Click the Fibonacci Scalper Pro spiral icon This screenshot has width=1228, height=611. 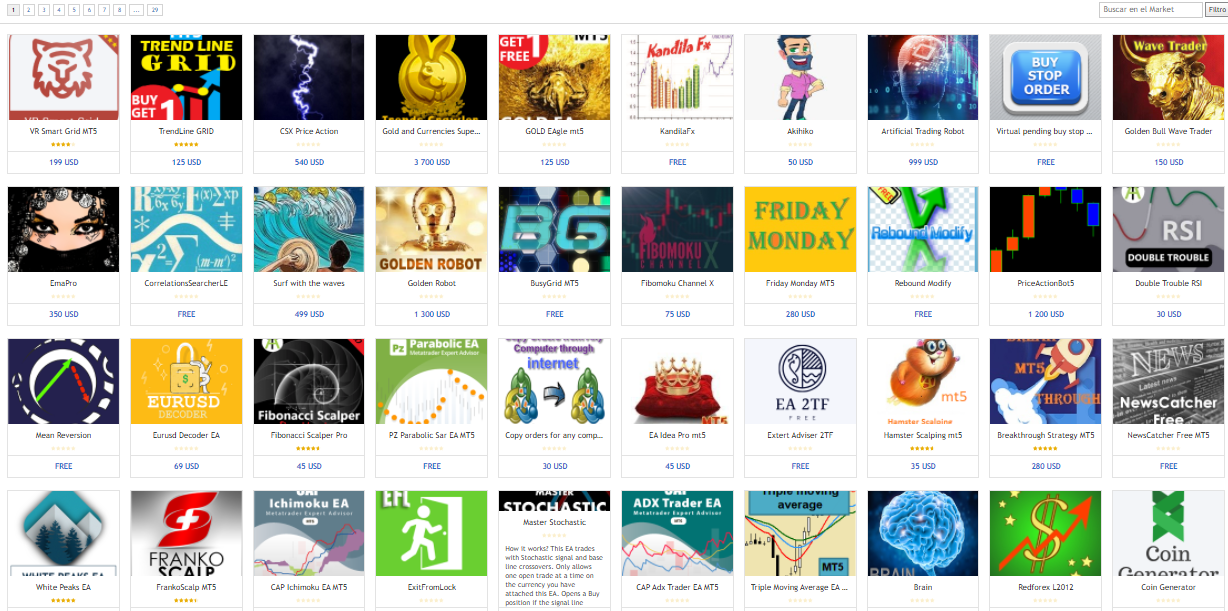309,381
